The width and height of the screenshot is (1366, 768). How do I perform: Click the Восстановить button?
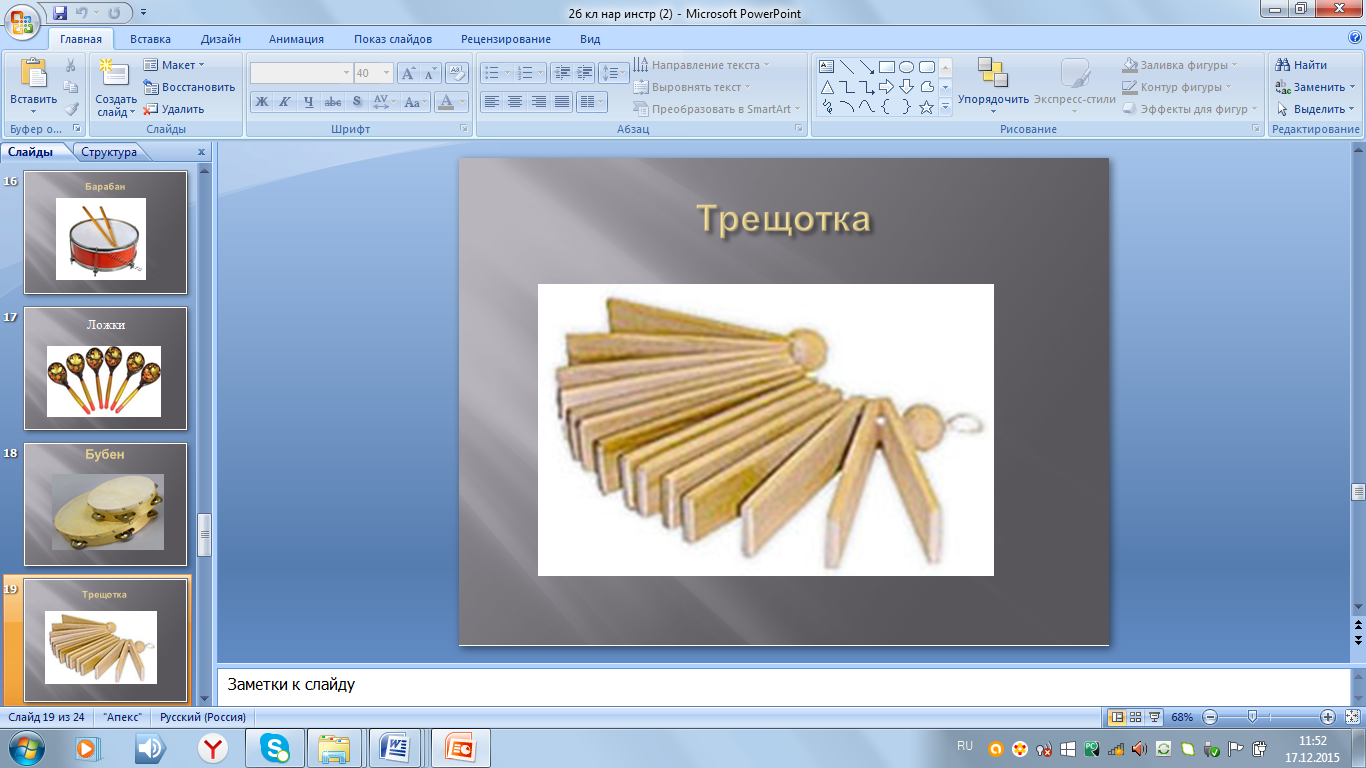190,87
